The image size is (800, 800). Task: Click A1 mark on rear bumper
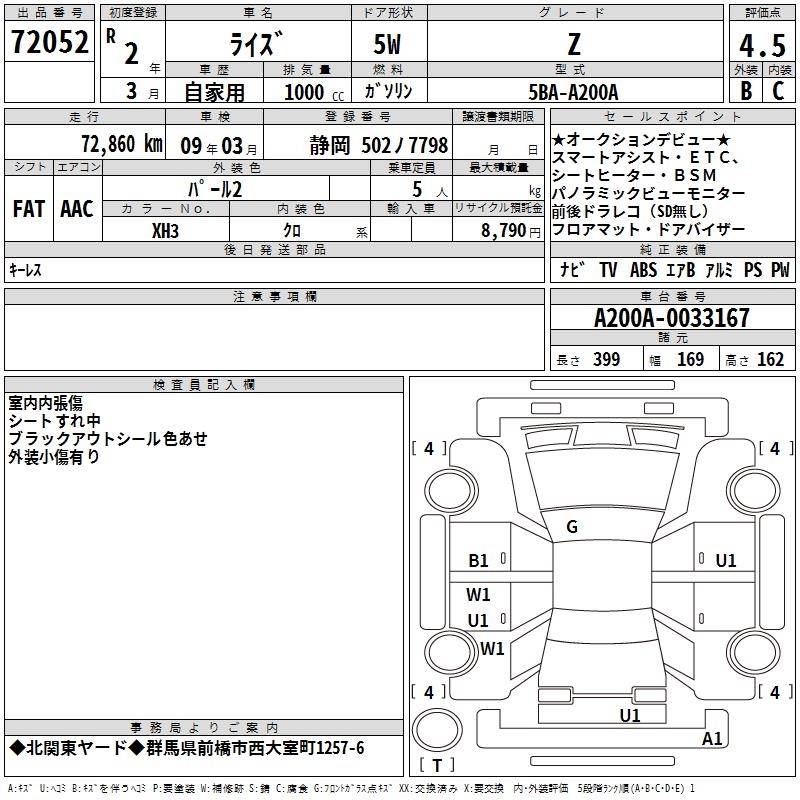point(712,738)
